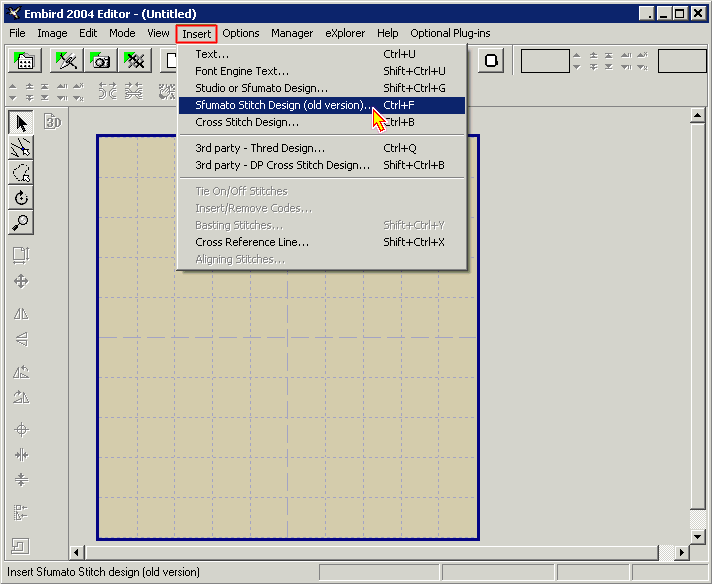Choose Sfumato Stitch Design (old version)...
The image size is (712, 584).
coord(322,105)
